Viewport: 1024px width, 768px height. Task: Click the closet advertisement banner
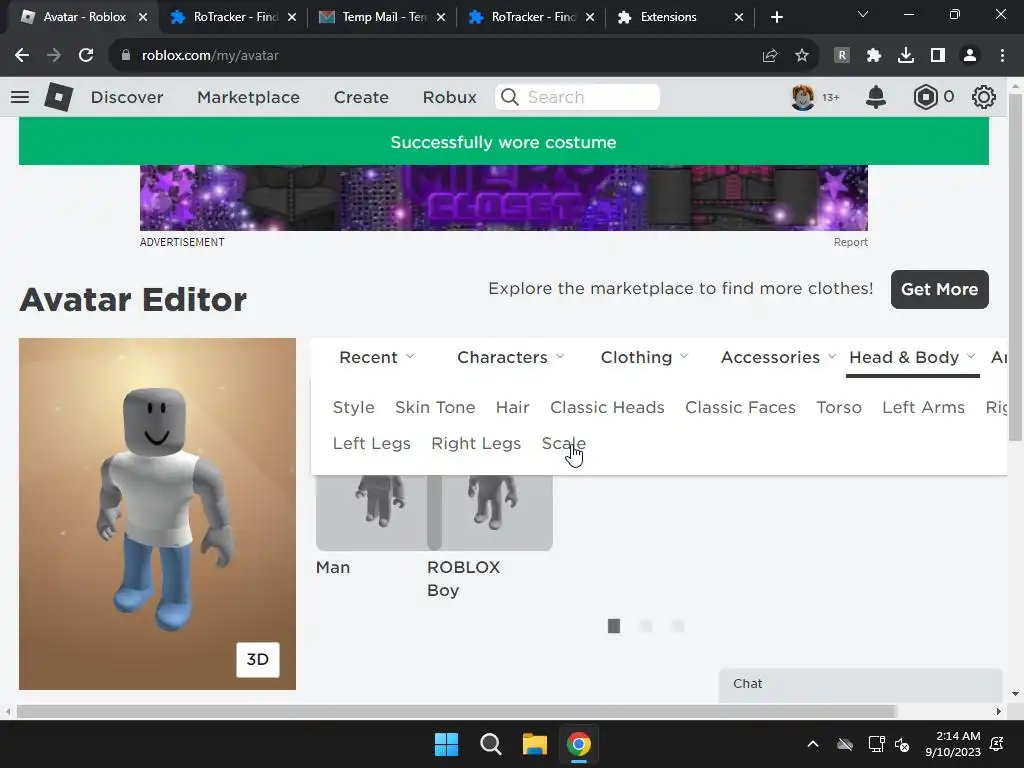[x=504, y=198]
